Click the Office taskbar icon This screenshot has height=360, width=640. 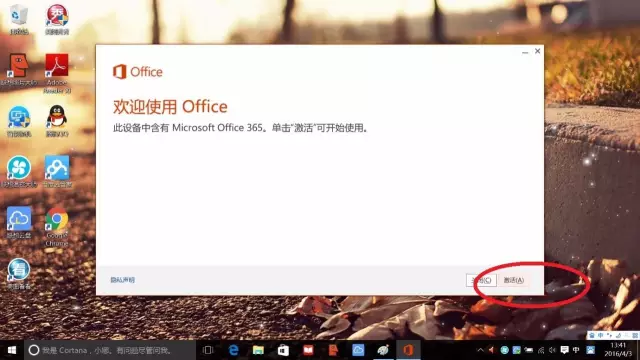408,350
